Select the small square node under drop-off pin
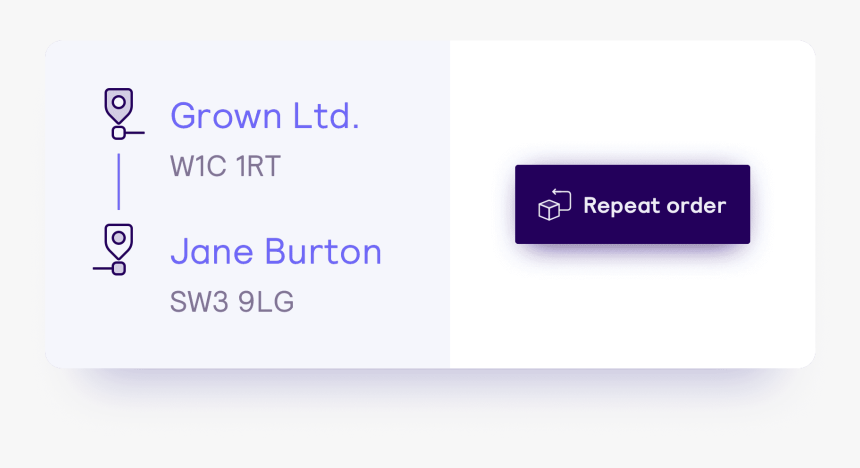Screen dimensions: 860x468 tap(119, 268)
